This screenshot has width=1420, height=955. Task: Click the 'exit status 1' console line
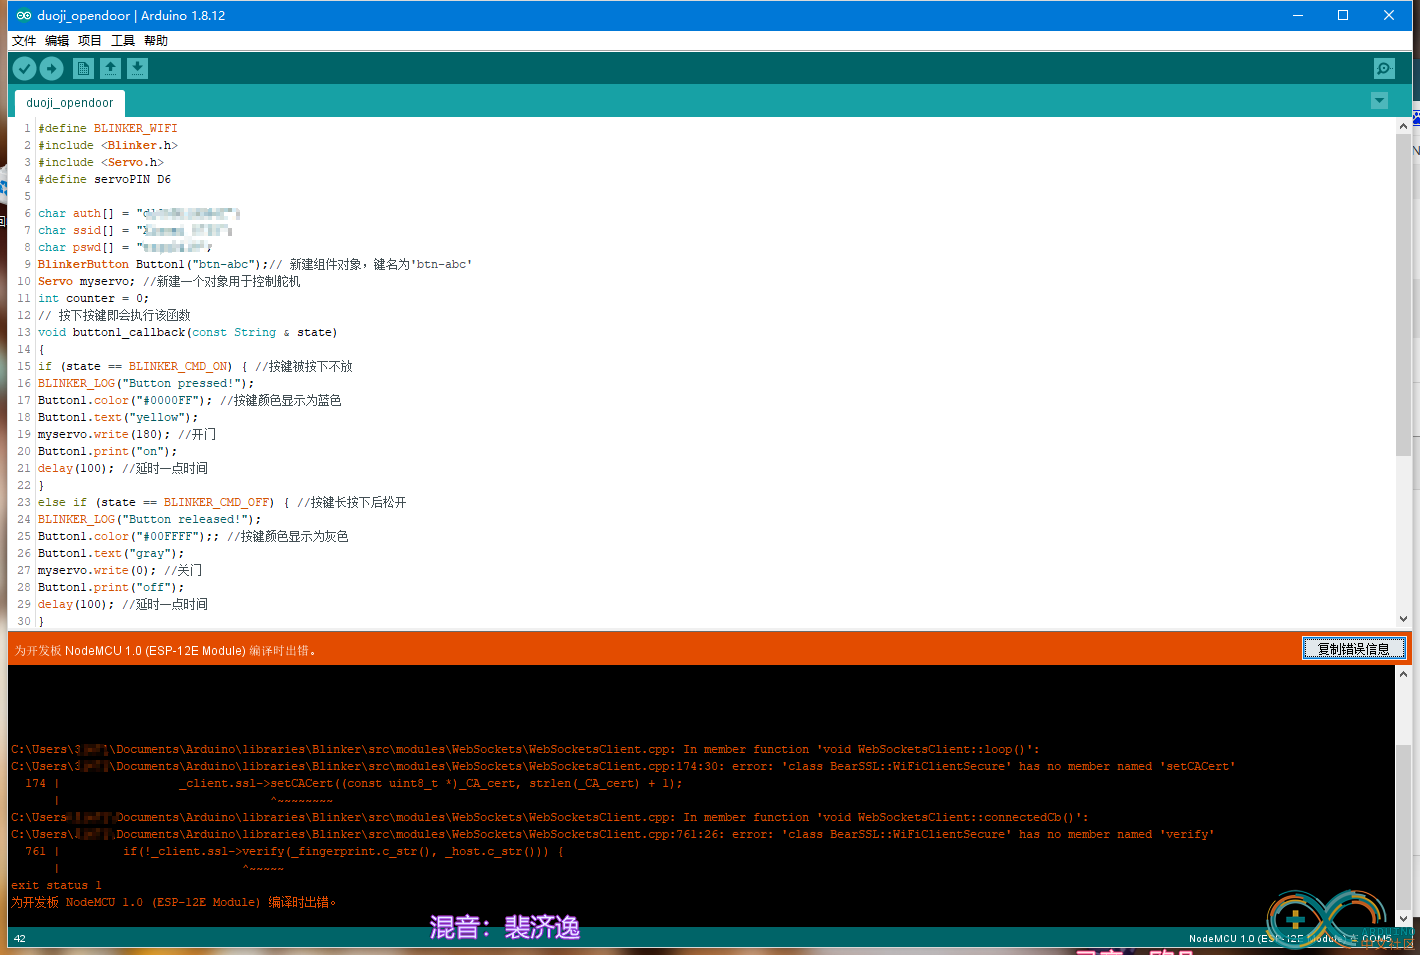[x=56, y=885]
